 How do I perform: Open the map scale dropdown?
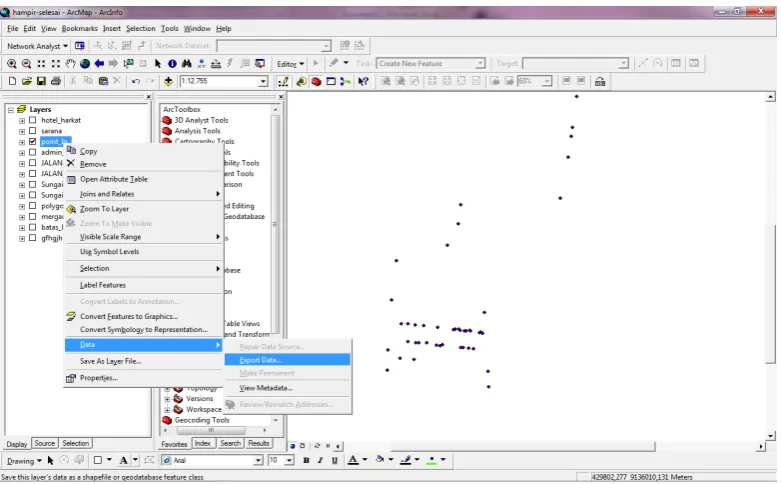tap(263, 81)
